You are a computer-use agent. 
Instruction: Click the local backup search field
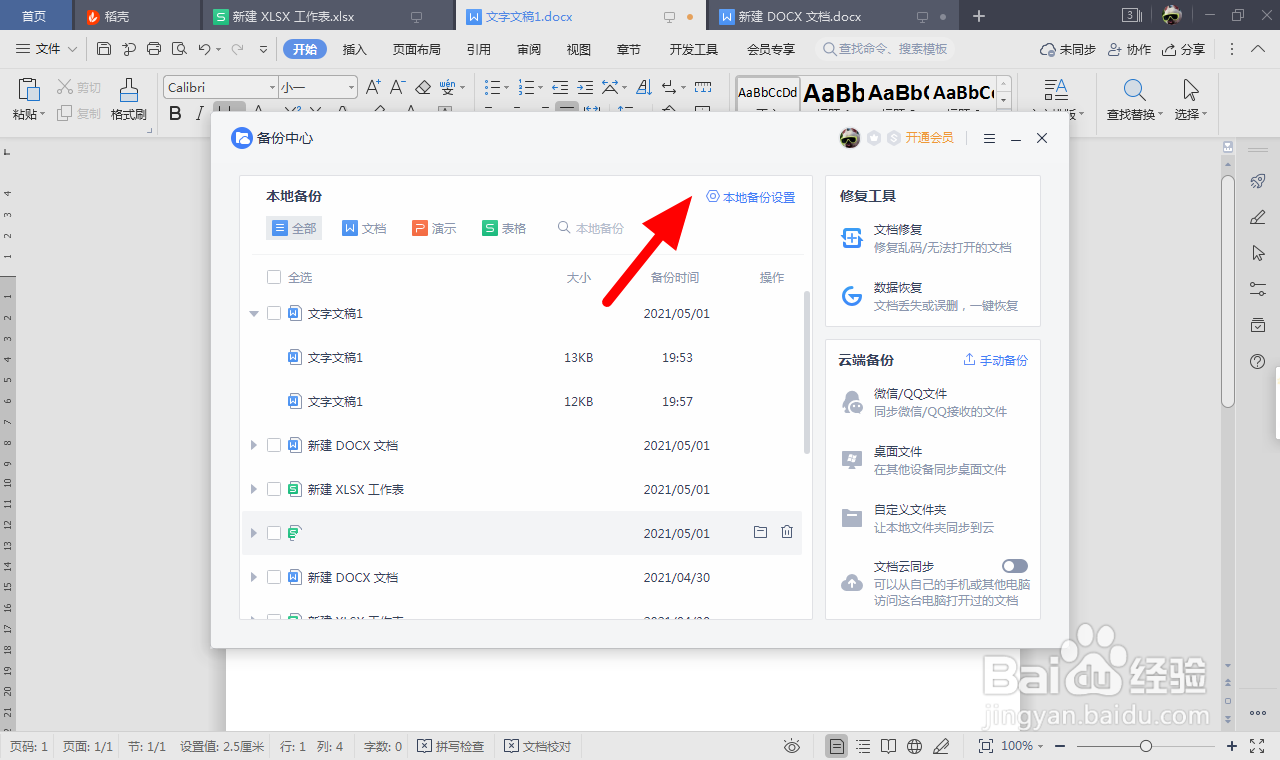coord(592,228)
